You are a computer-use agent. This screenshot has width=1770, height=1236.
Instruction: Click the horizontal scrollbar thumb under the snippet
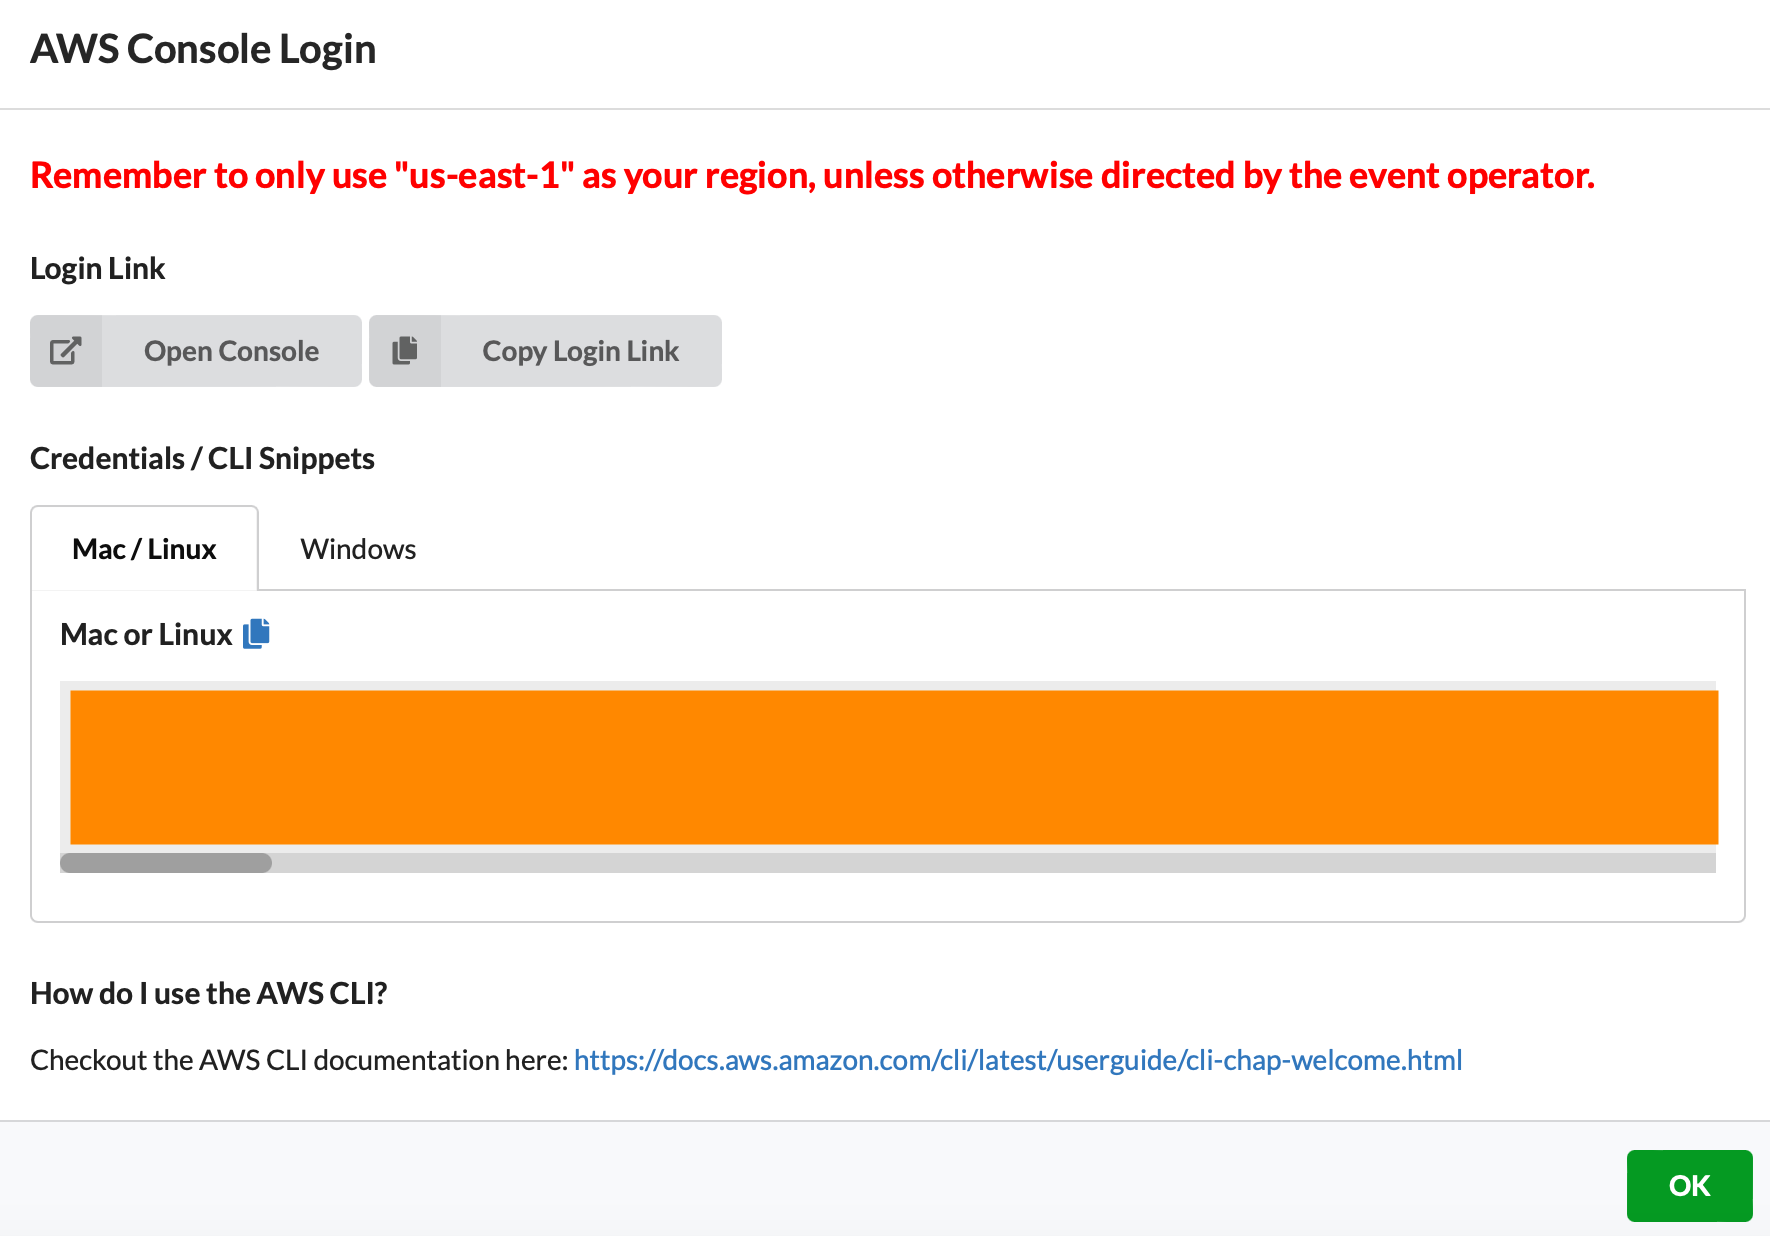click(x=166, y=863)
